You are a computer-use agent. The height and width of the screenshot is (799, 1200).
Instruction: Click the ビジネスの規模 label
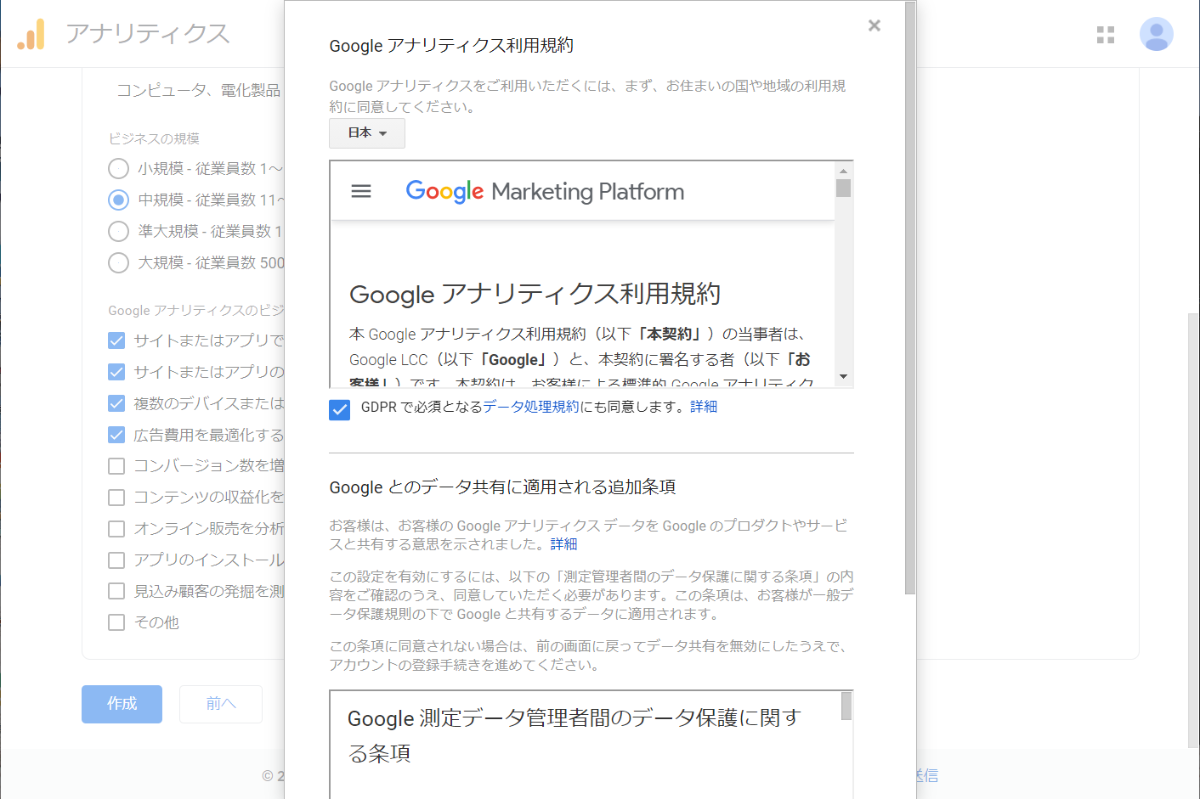[154, 138]
